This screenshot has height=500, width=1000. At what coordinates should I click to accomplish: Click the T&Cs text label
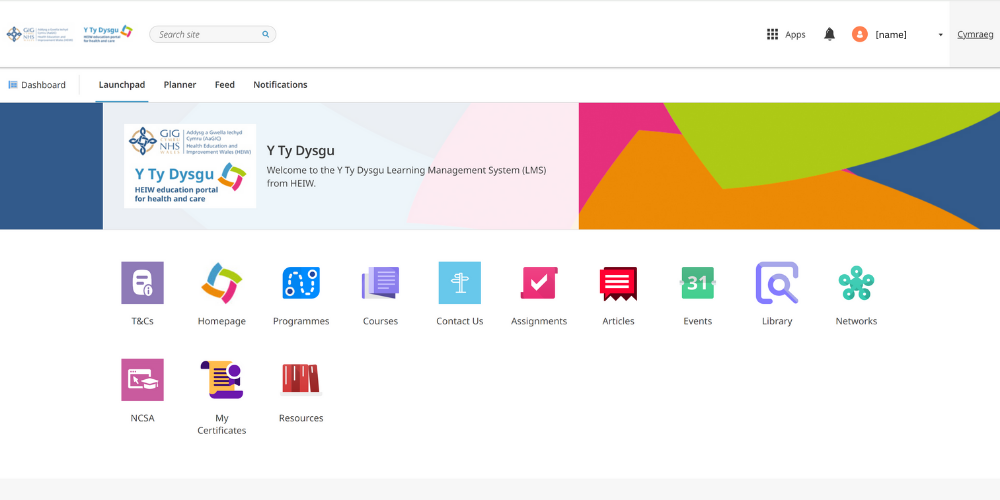click(142, 321)
